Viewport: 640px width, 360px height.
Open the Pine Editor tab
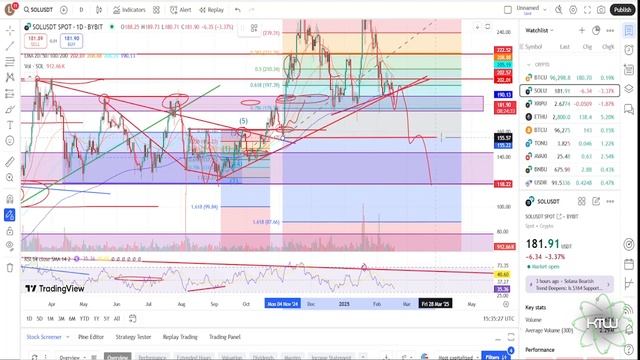pyautogui.click(x=91, y=337)
